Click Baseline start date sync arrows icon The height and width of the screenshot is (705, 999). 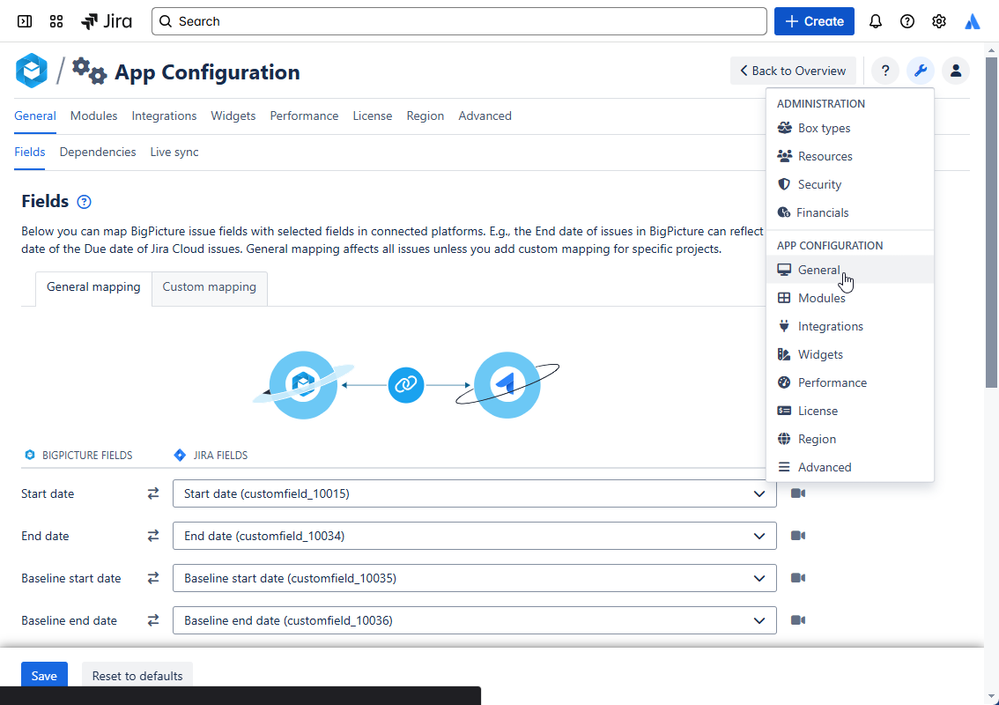point(153,578)
